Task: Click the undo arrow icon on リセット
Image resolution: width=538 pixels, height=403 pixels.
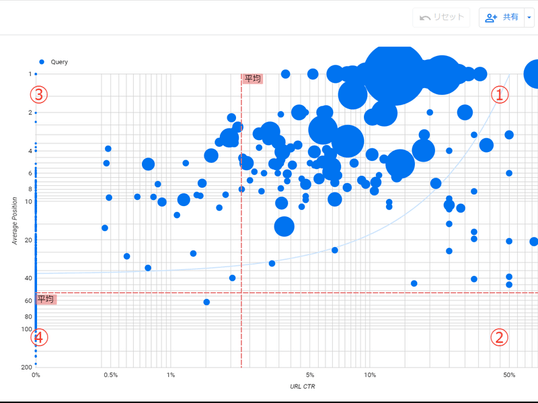Action: 425,17
